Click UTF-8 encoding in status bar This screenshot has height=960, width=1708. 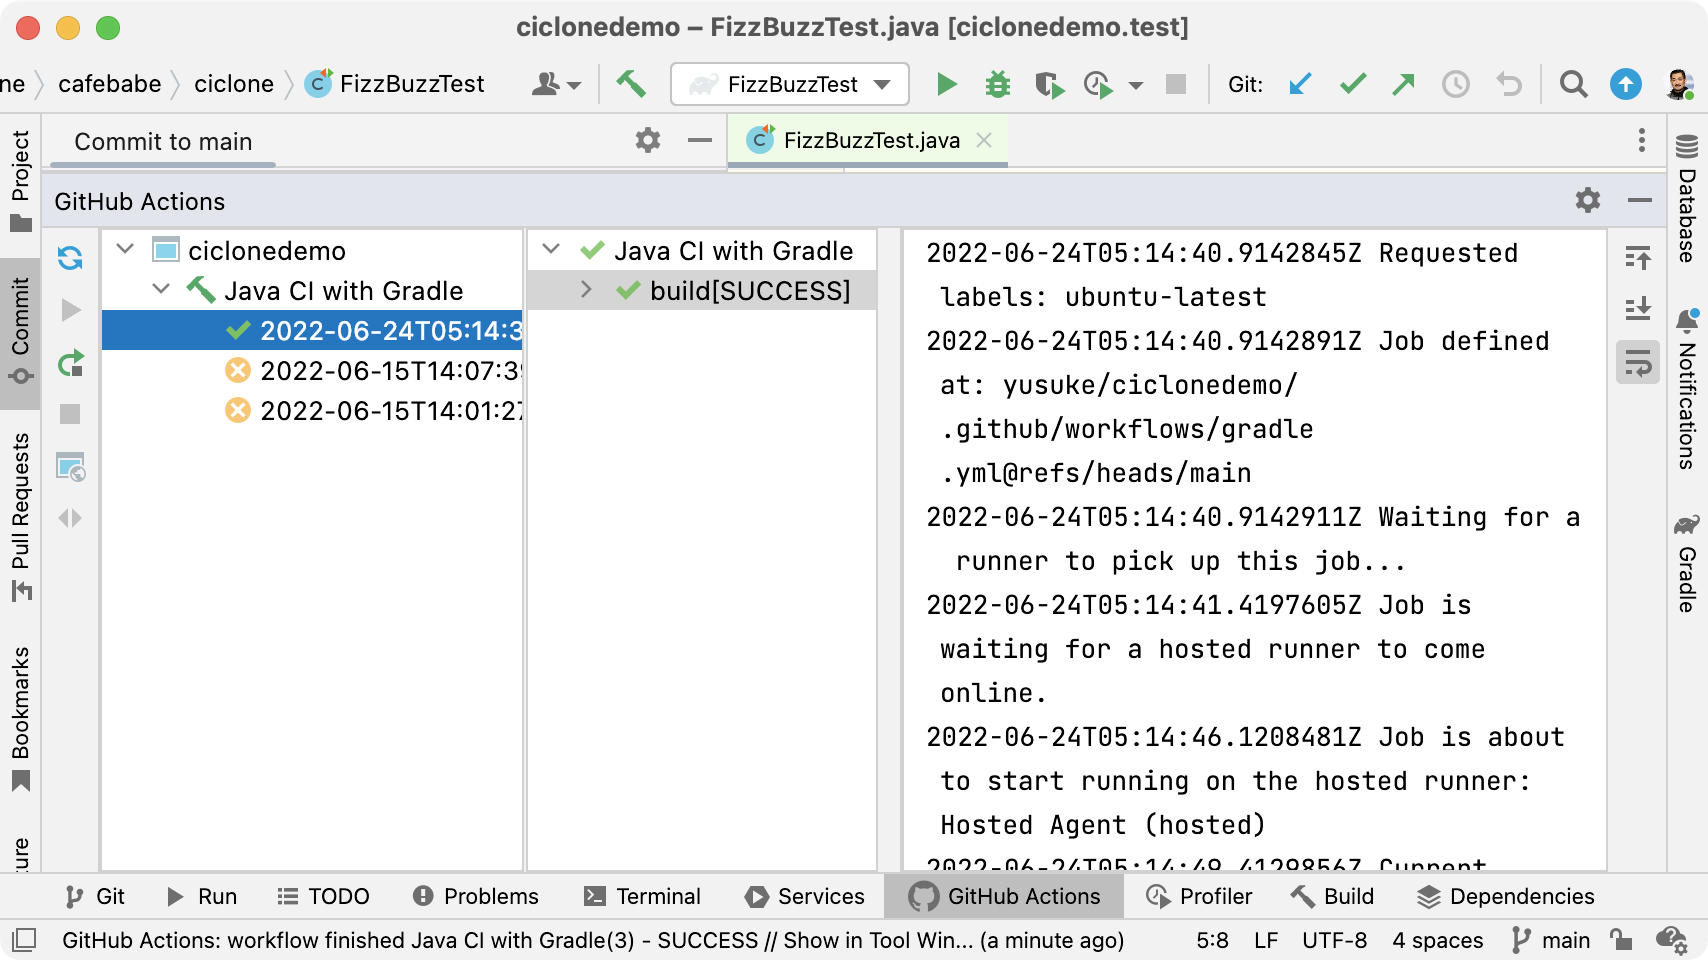tap(1334, 940)
